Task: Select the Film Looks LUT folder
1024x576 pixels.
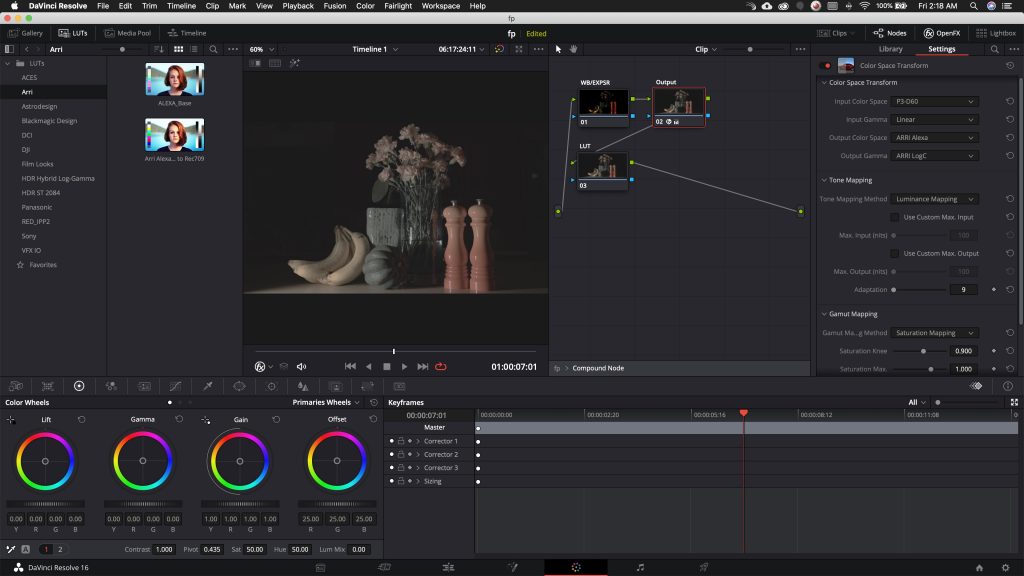Action: click(x=37, y=163)
